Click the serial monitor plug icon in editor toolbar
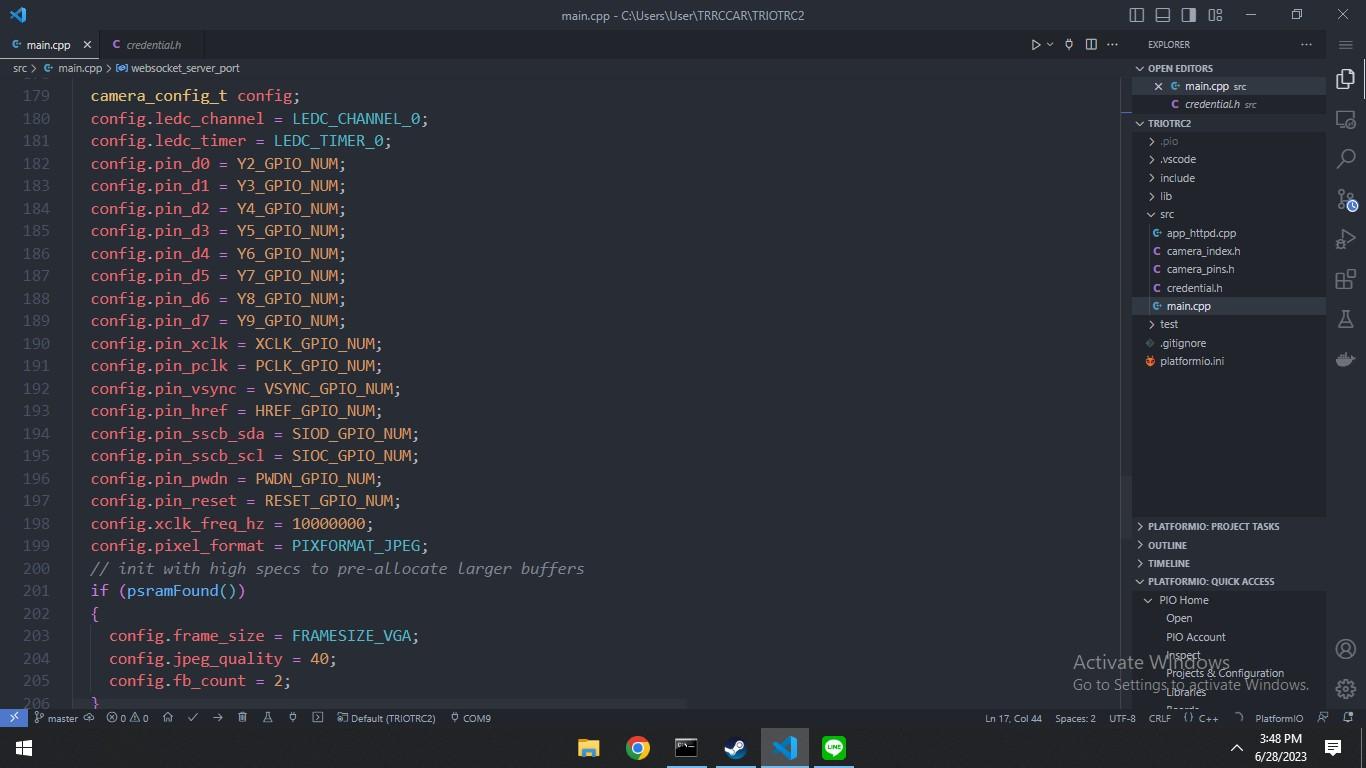The height and width of the screenshot is (768, 1366). click(x=1069, y=45)
